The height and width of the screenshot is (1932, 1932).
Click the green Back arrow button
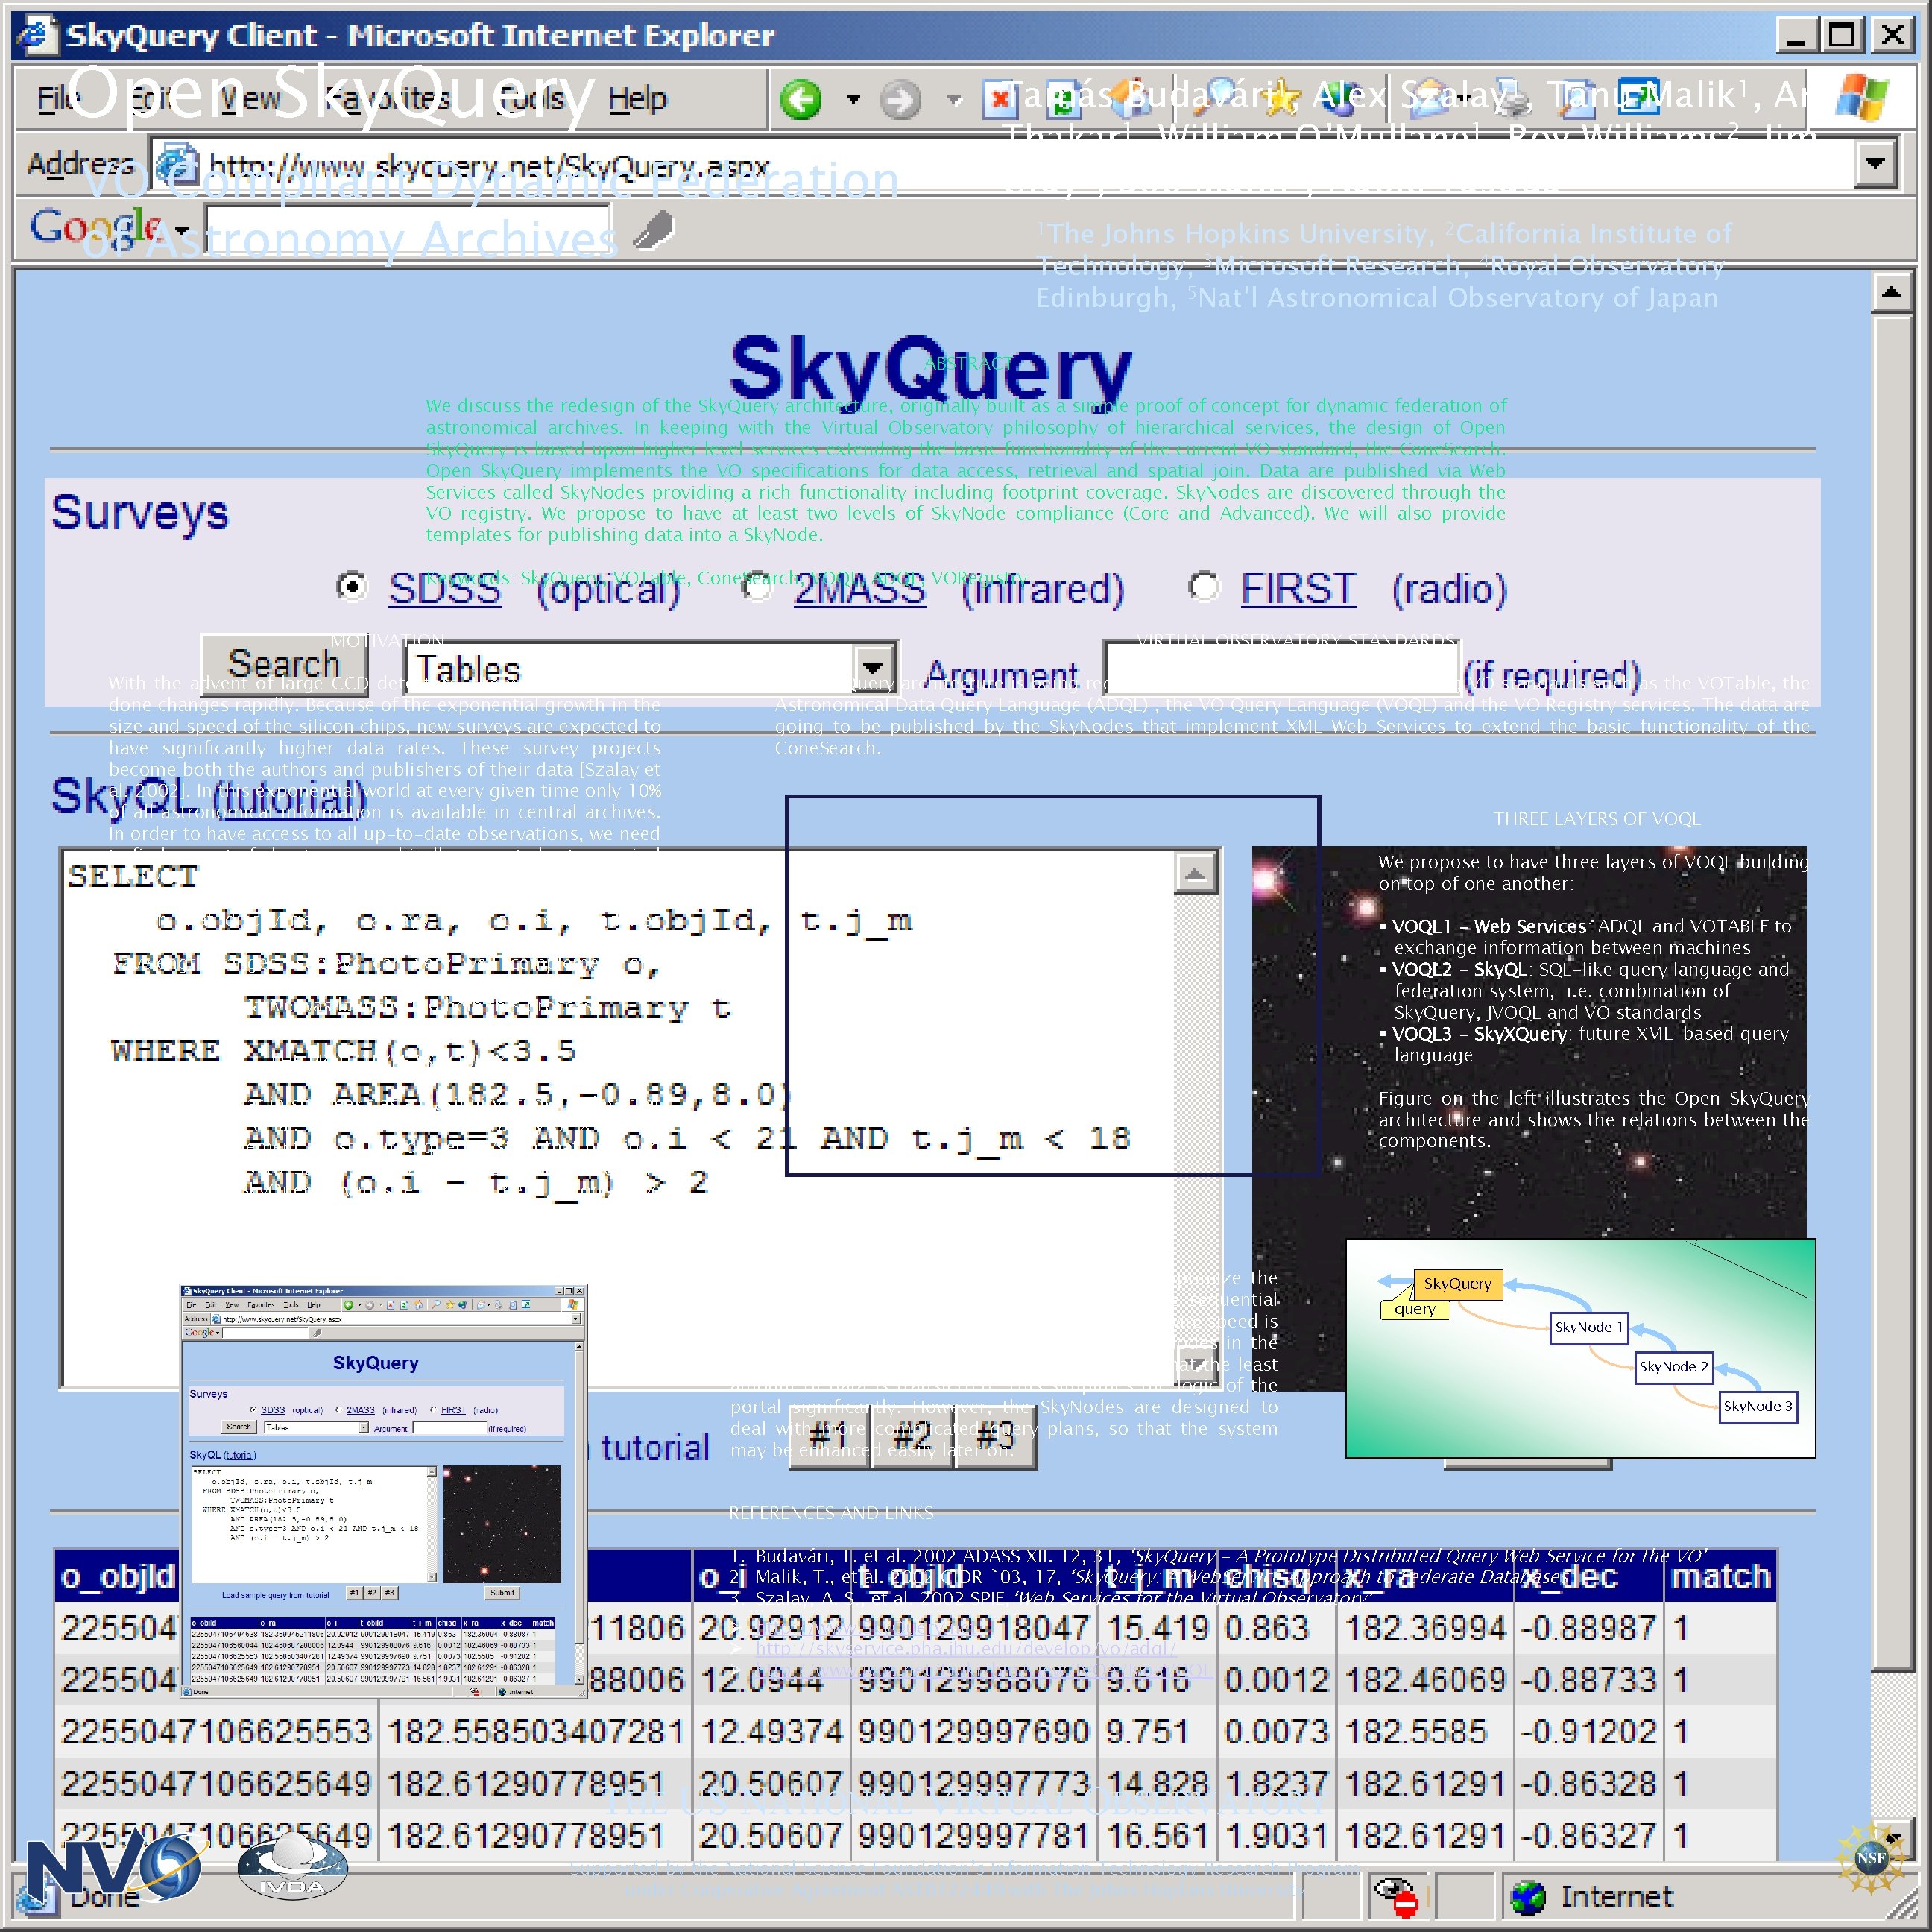pos(800,99)
